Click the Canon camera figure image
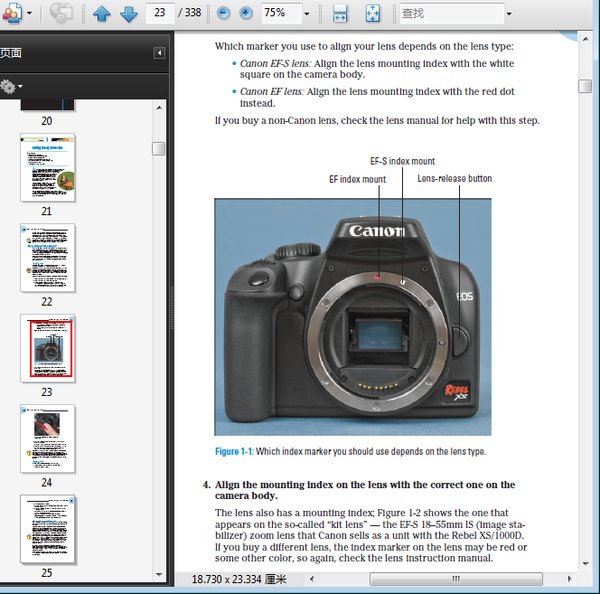 pyautogui.click(x=352, y=317)
